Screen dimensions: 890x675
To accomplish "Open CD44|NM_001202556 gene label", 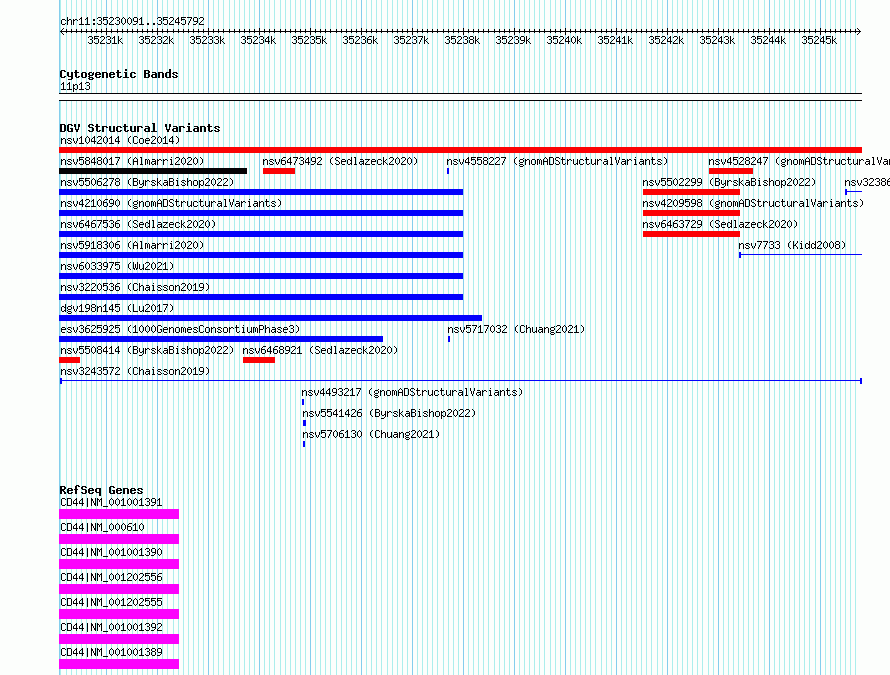I will click(x=111, y=577).
